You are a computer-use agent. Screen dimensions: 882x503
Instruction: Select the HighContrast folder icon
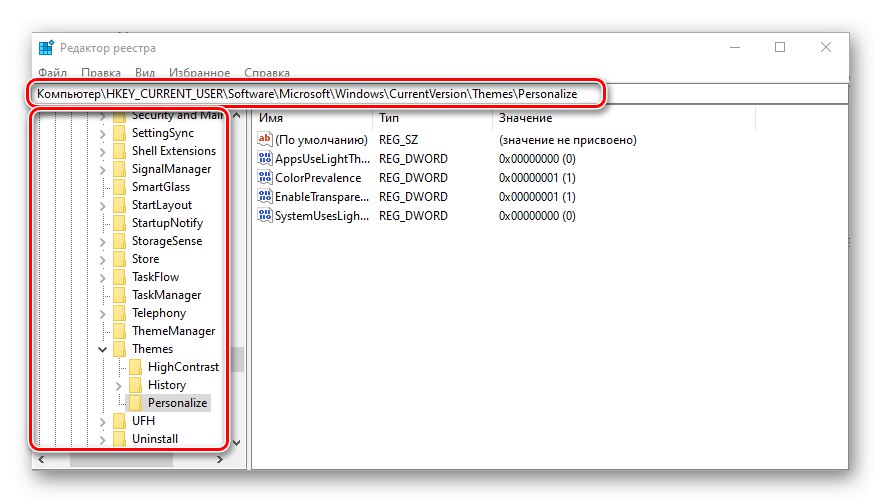tap(135, 367)
